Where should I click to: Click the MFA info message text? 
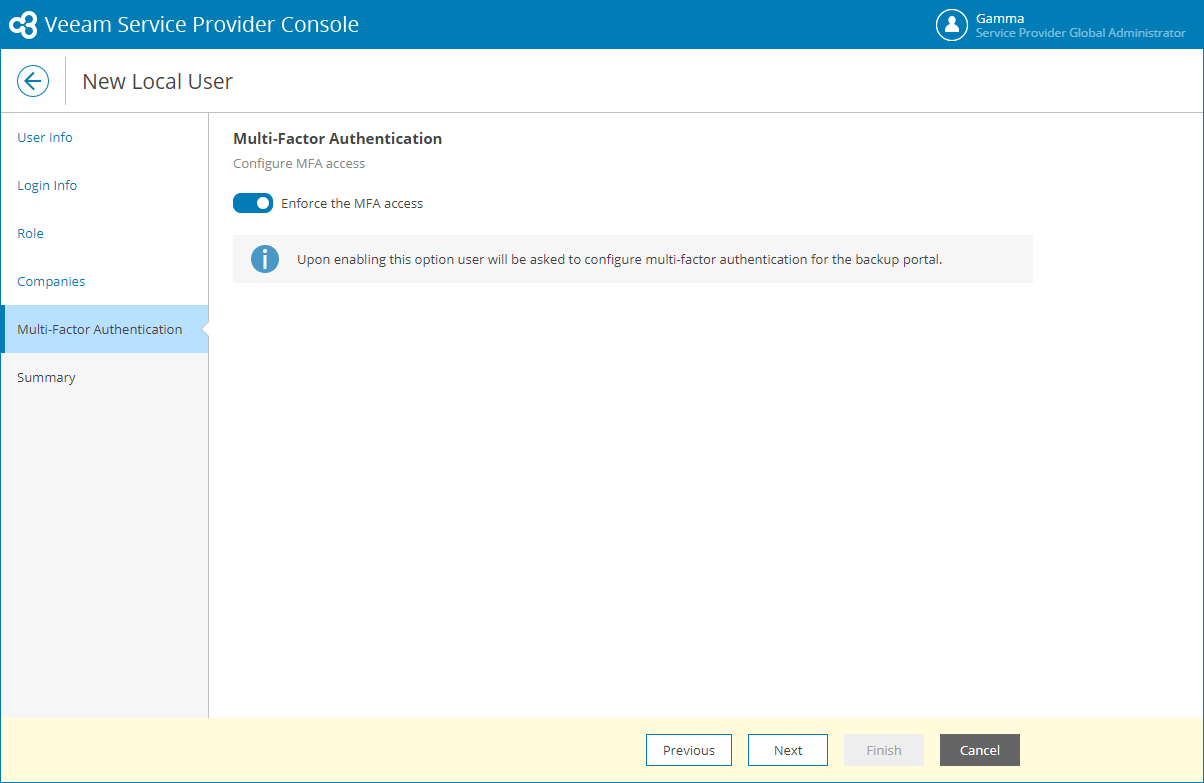coord(620,259)
